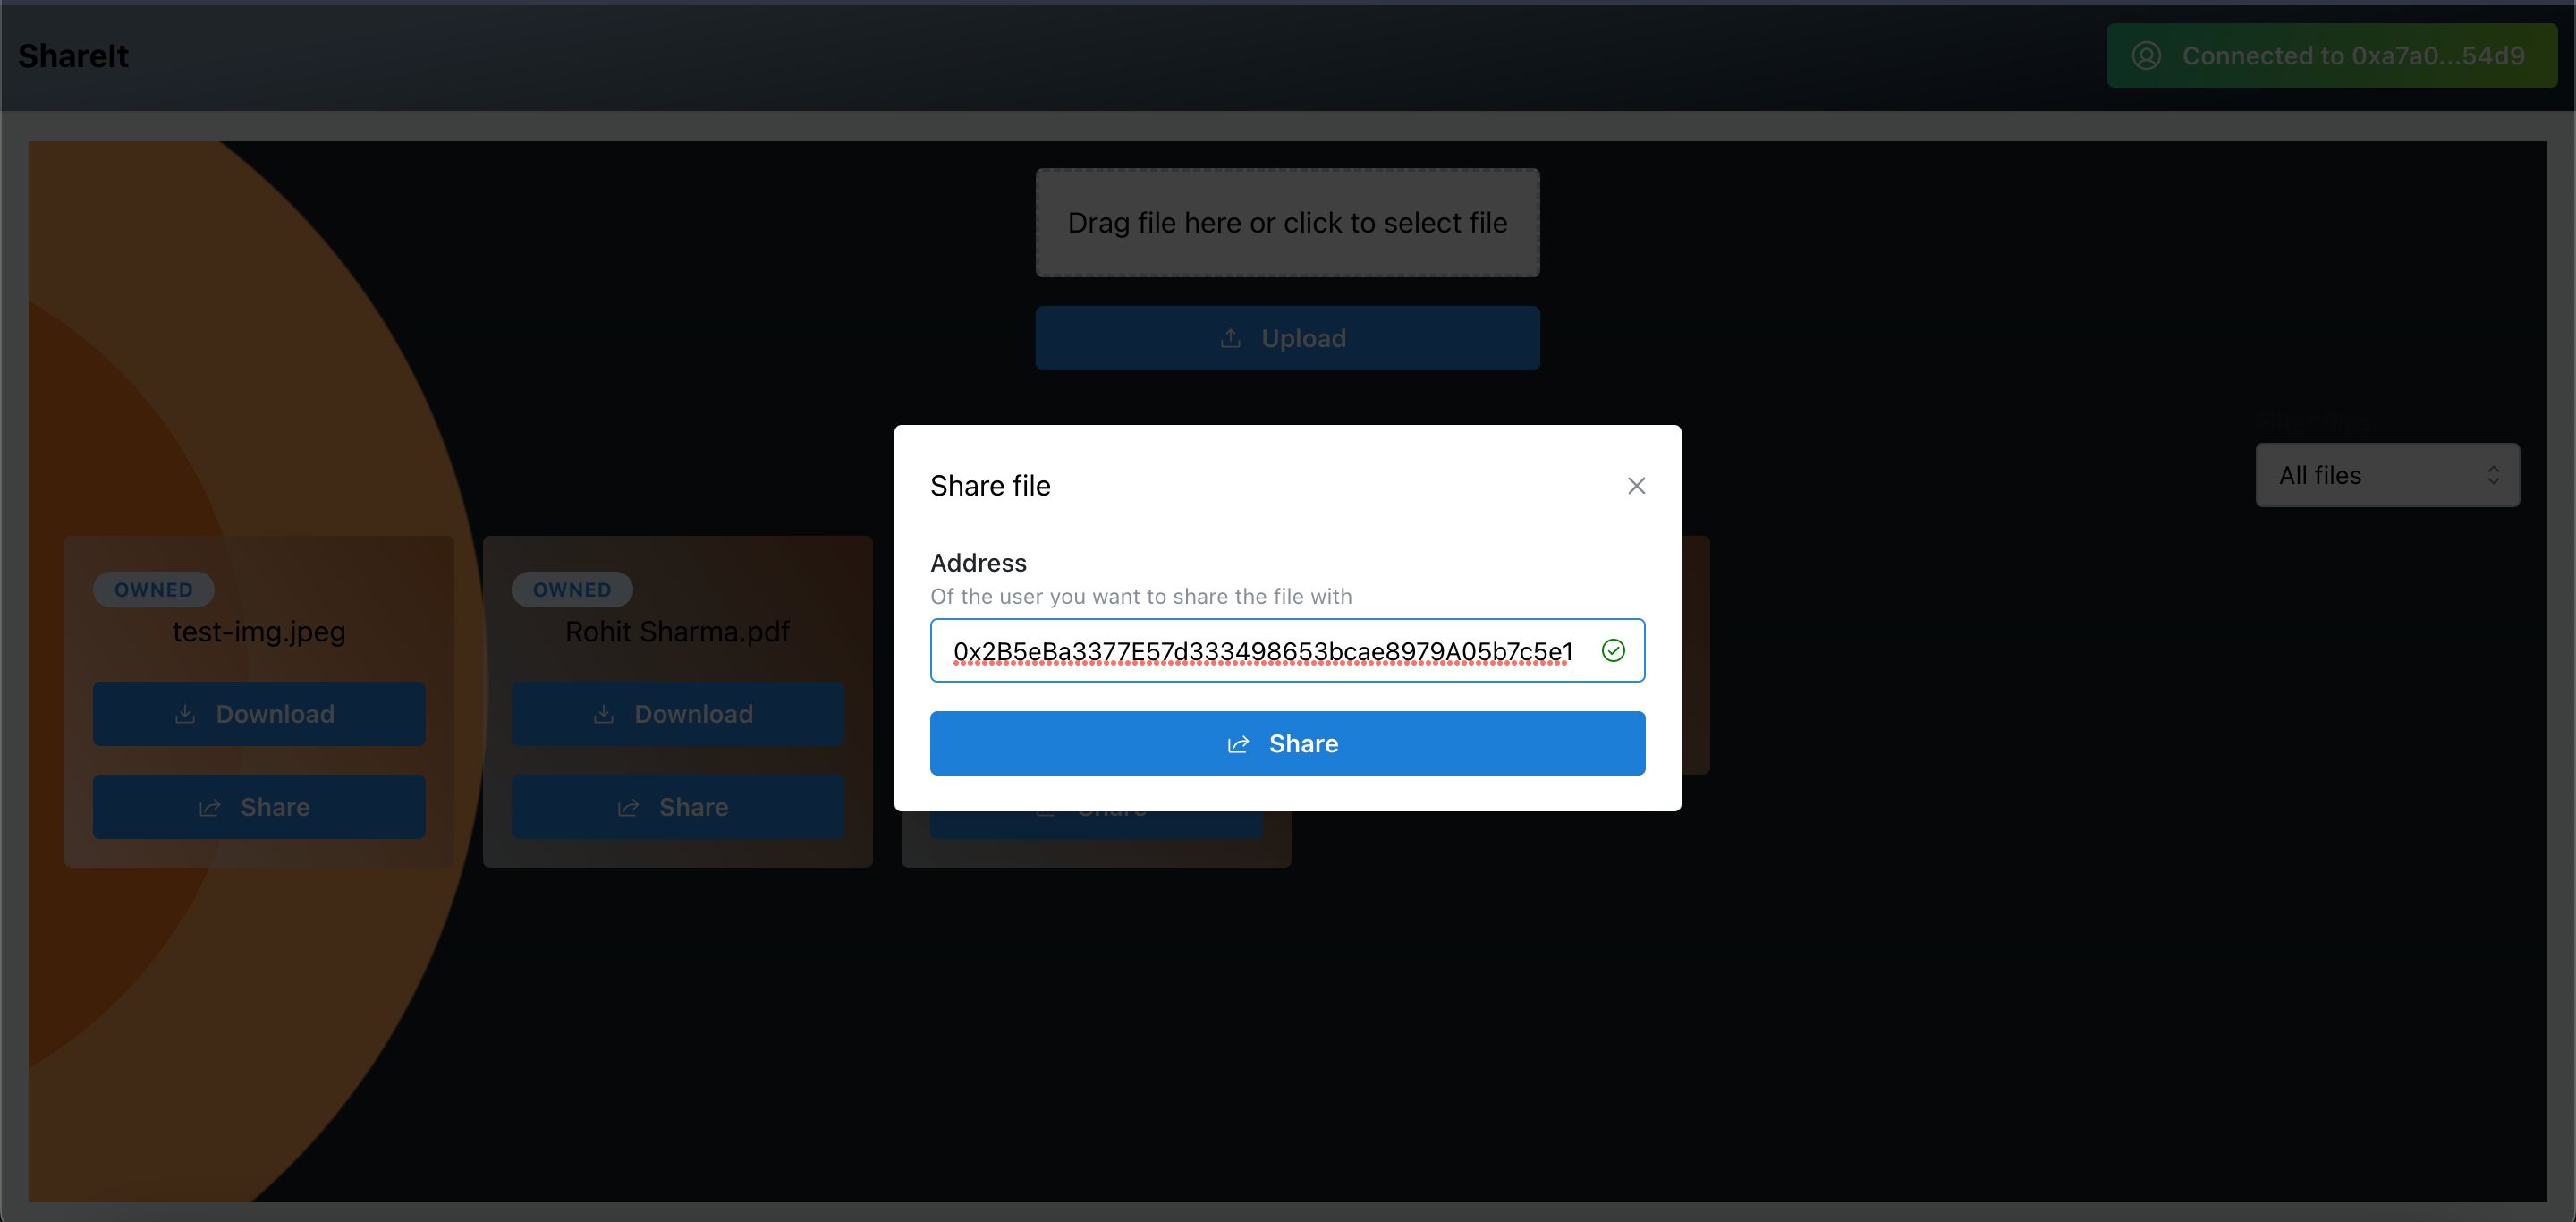The image size is (2576, 1222).
Task: Click the user avatar icon in the connected button
Action: click(x=2146, y=56)
